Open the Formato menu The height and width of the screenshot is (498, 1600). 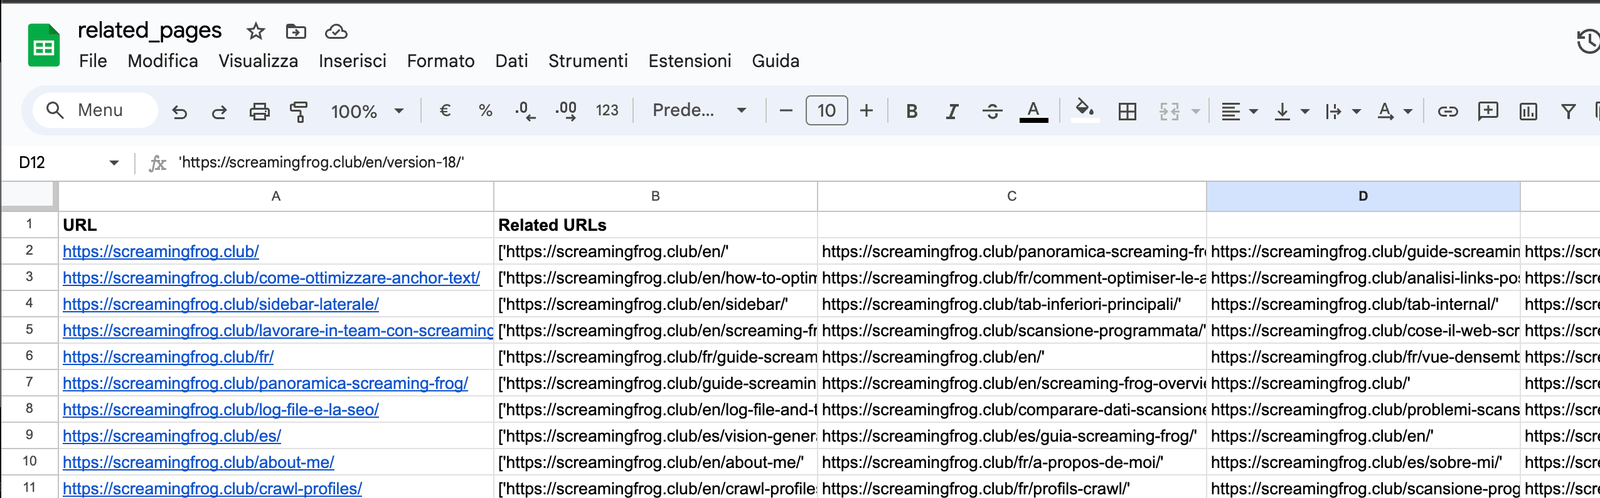[x=440, y=61]
